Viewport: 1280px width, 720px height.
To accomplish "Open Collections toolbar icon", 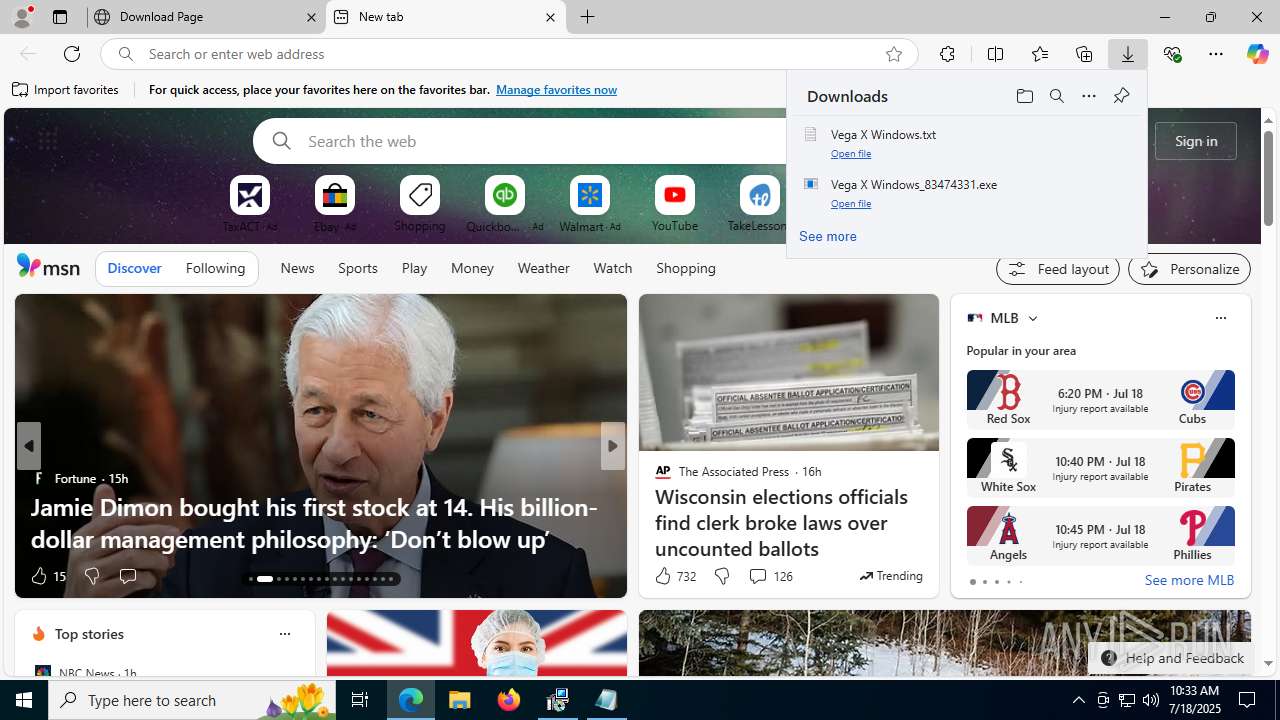I will tap(1084, 54).
